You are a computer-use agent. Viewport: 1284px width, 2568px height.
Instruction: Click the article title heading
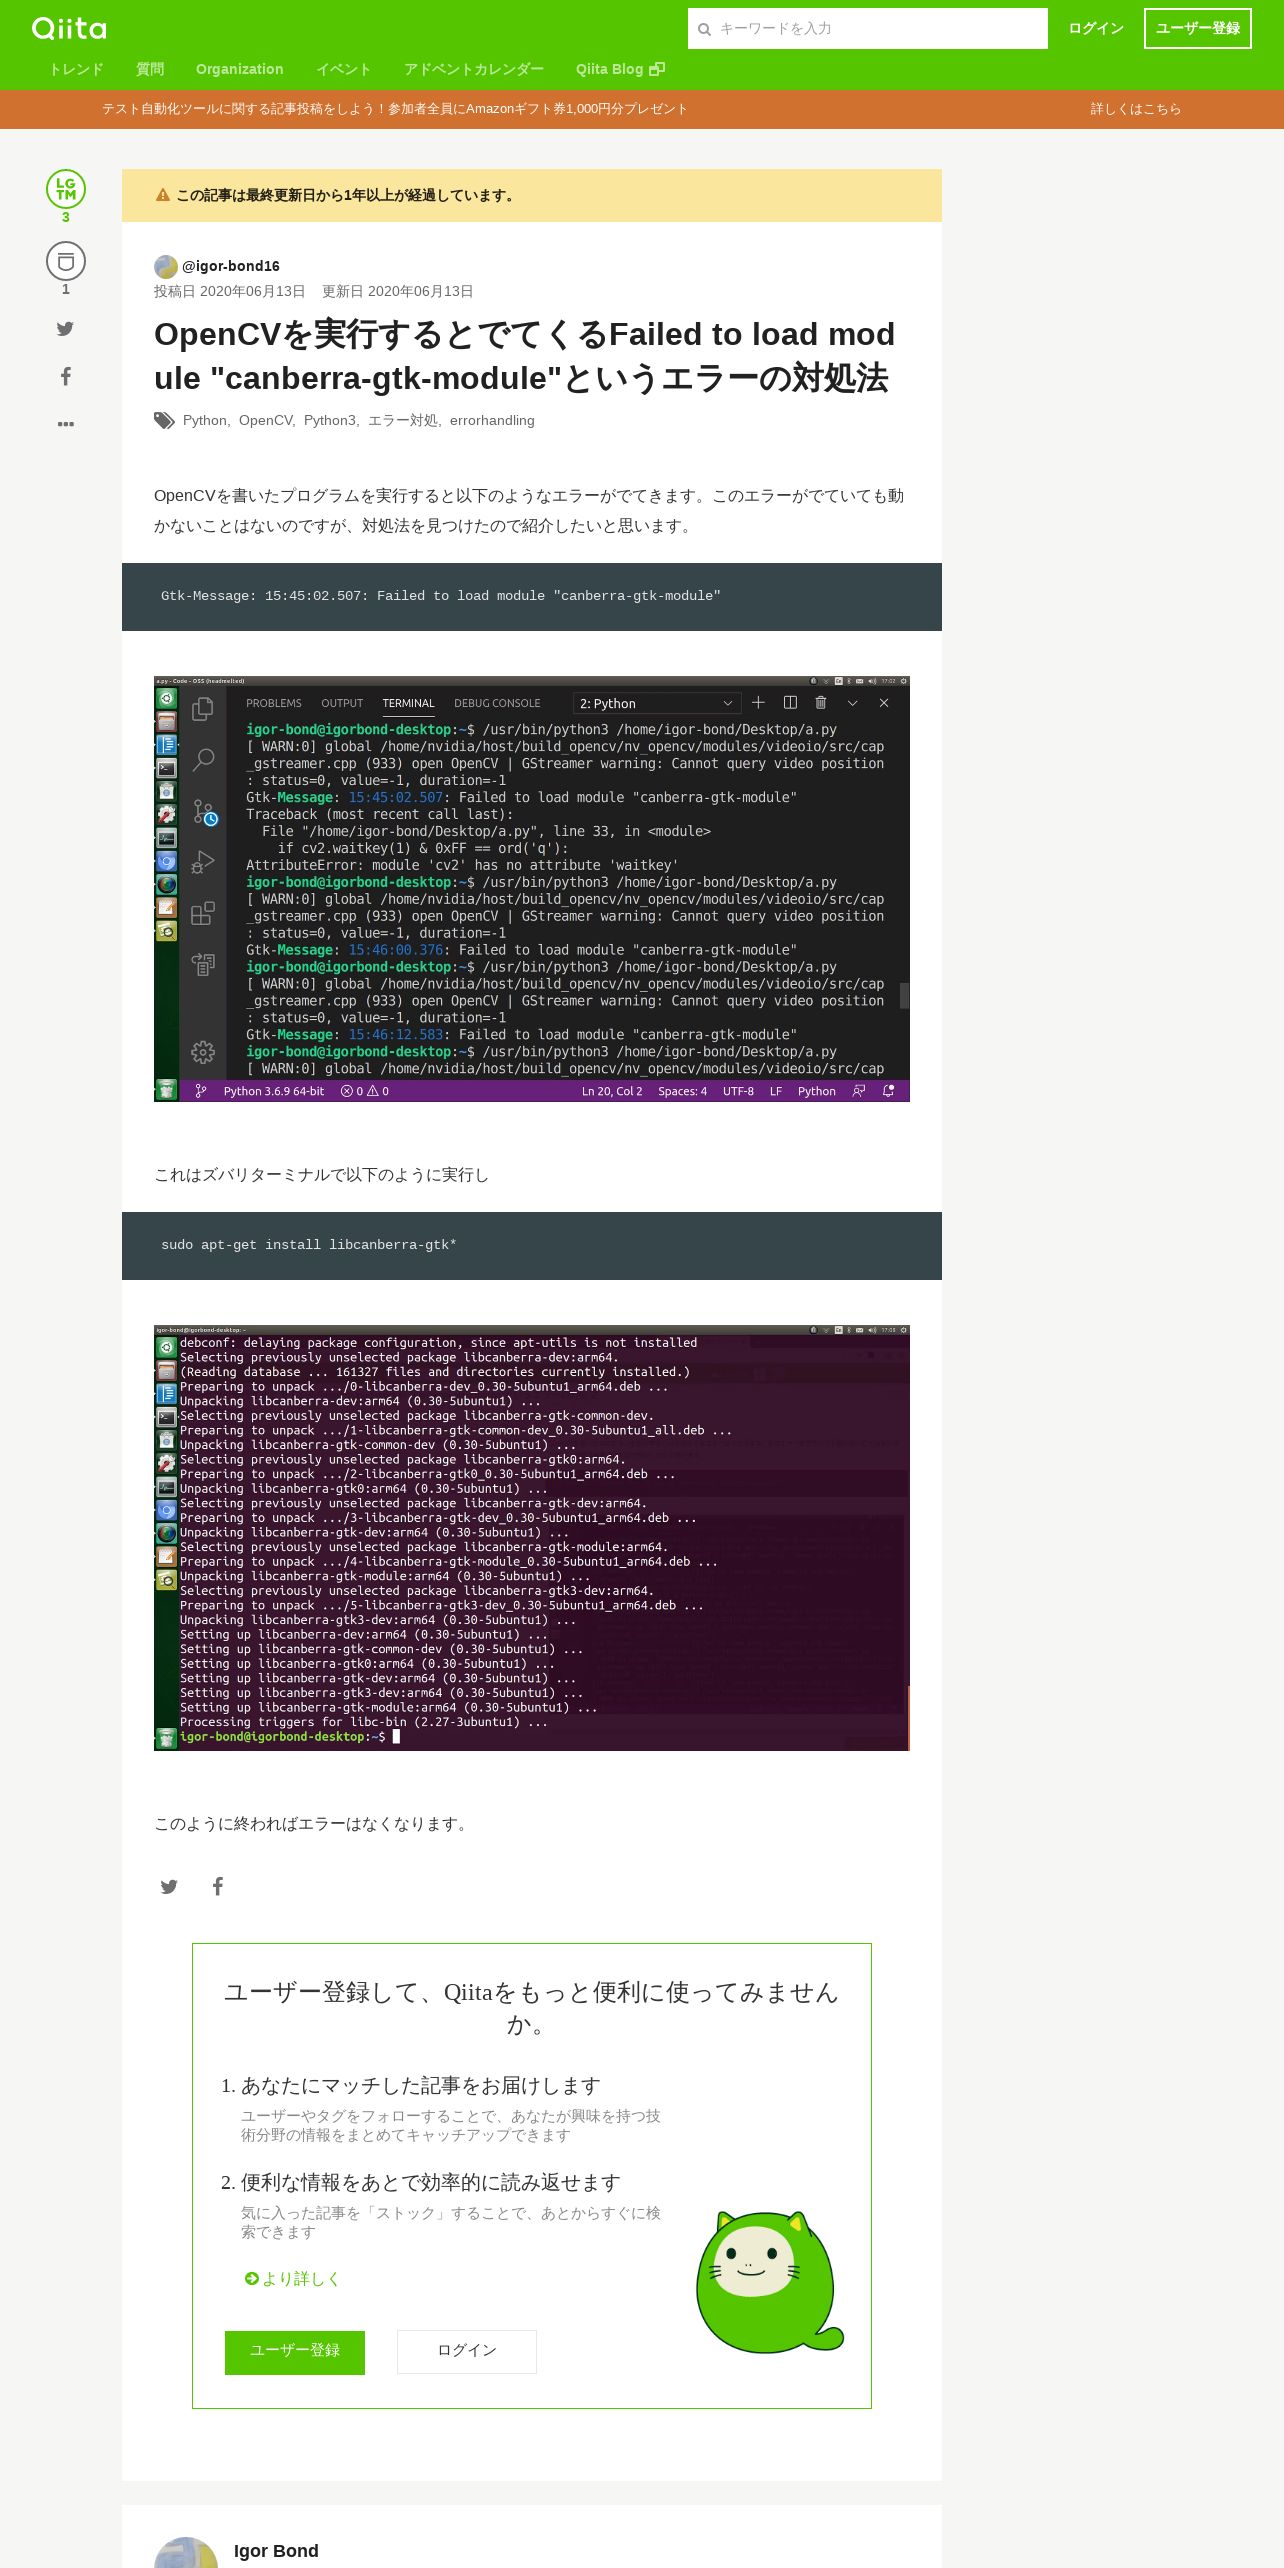click(x=524, y=356)
